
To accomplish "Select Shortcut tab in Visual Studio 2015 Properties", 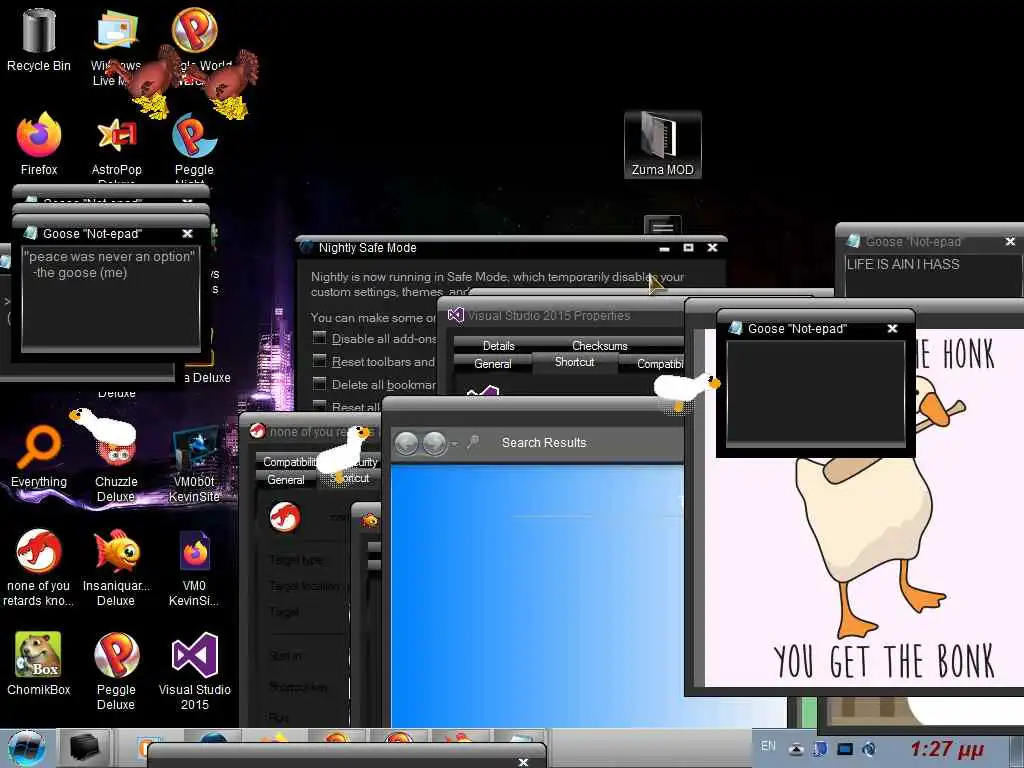I will point(575,362).
